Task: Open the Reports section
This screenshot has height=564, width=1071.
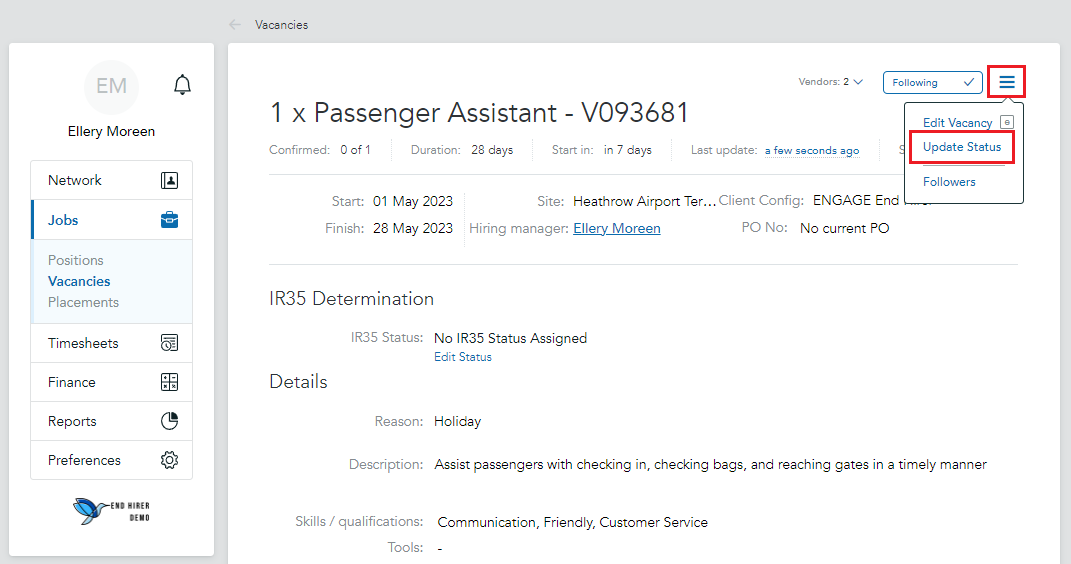Action: tap(111, 421)
